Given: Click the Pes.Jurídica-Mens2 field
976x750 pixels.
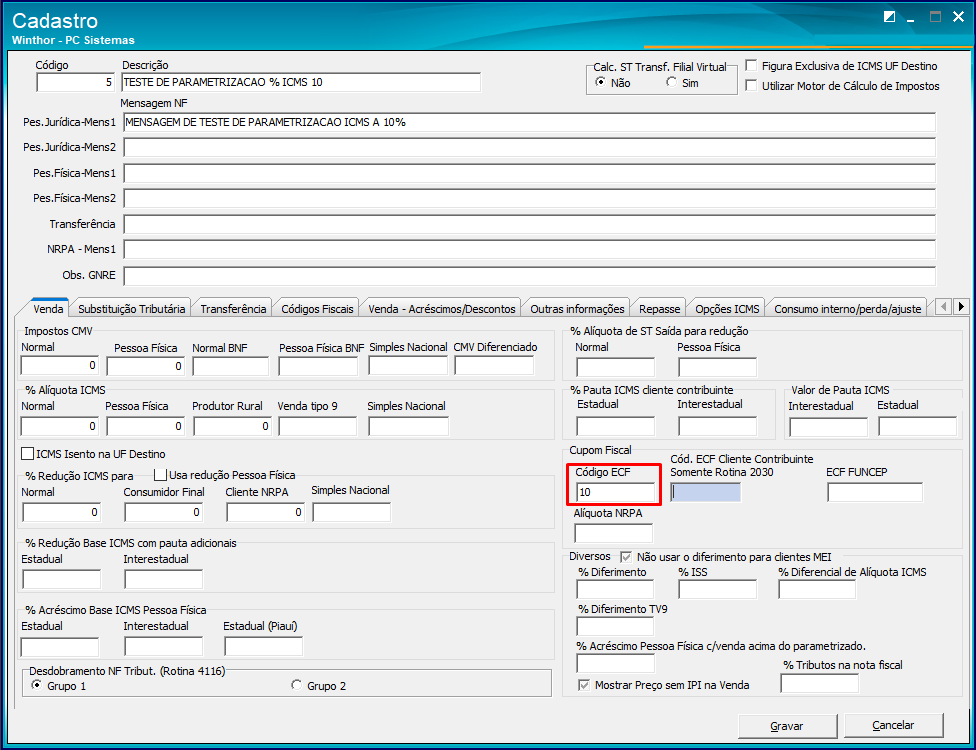Looking at the screenshot, I should click(529, 148).
